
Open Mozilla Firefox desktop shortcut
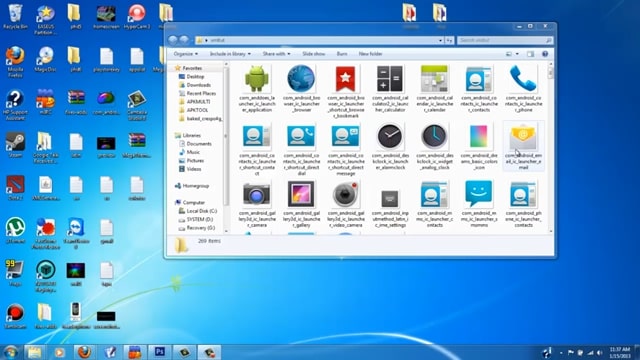coord(15,62)
